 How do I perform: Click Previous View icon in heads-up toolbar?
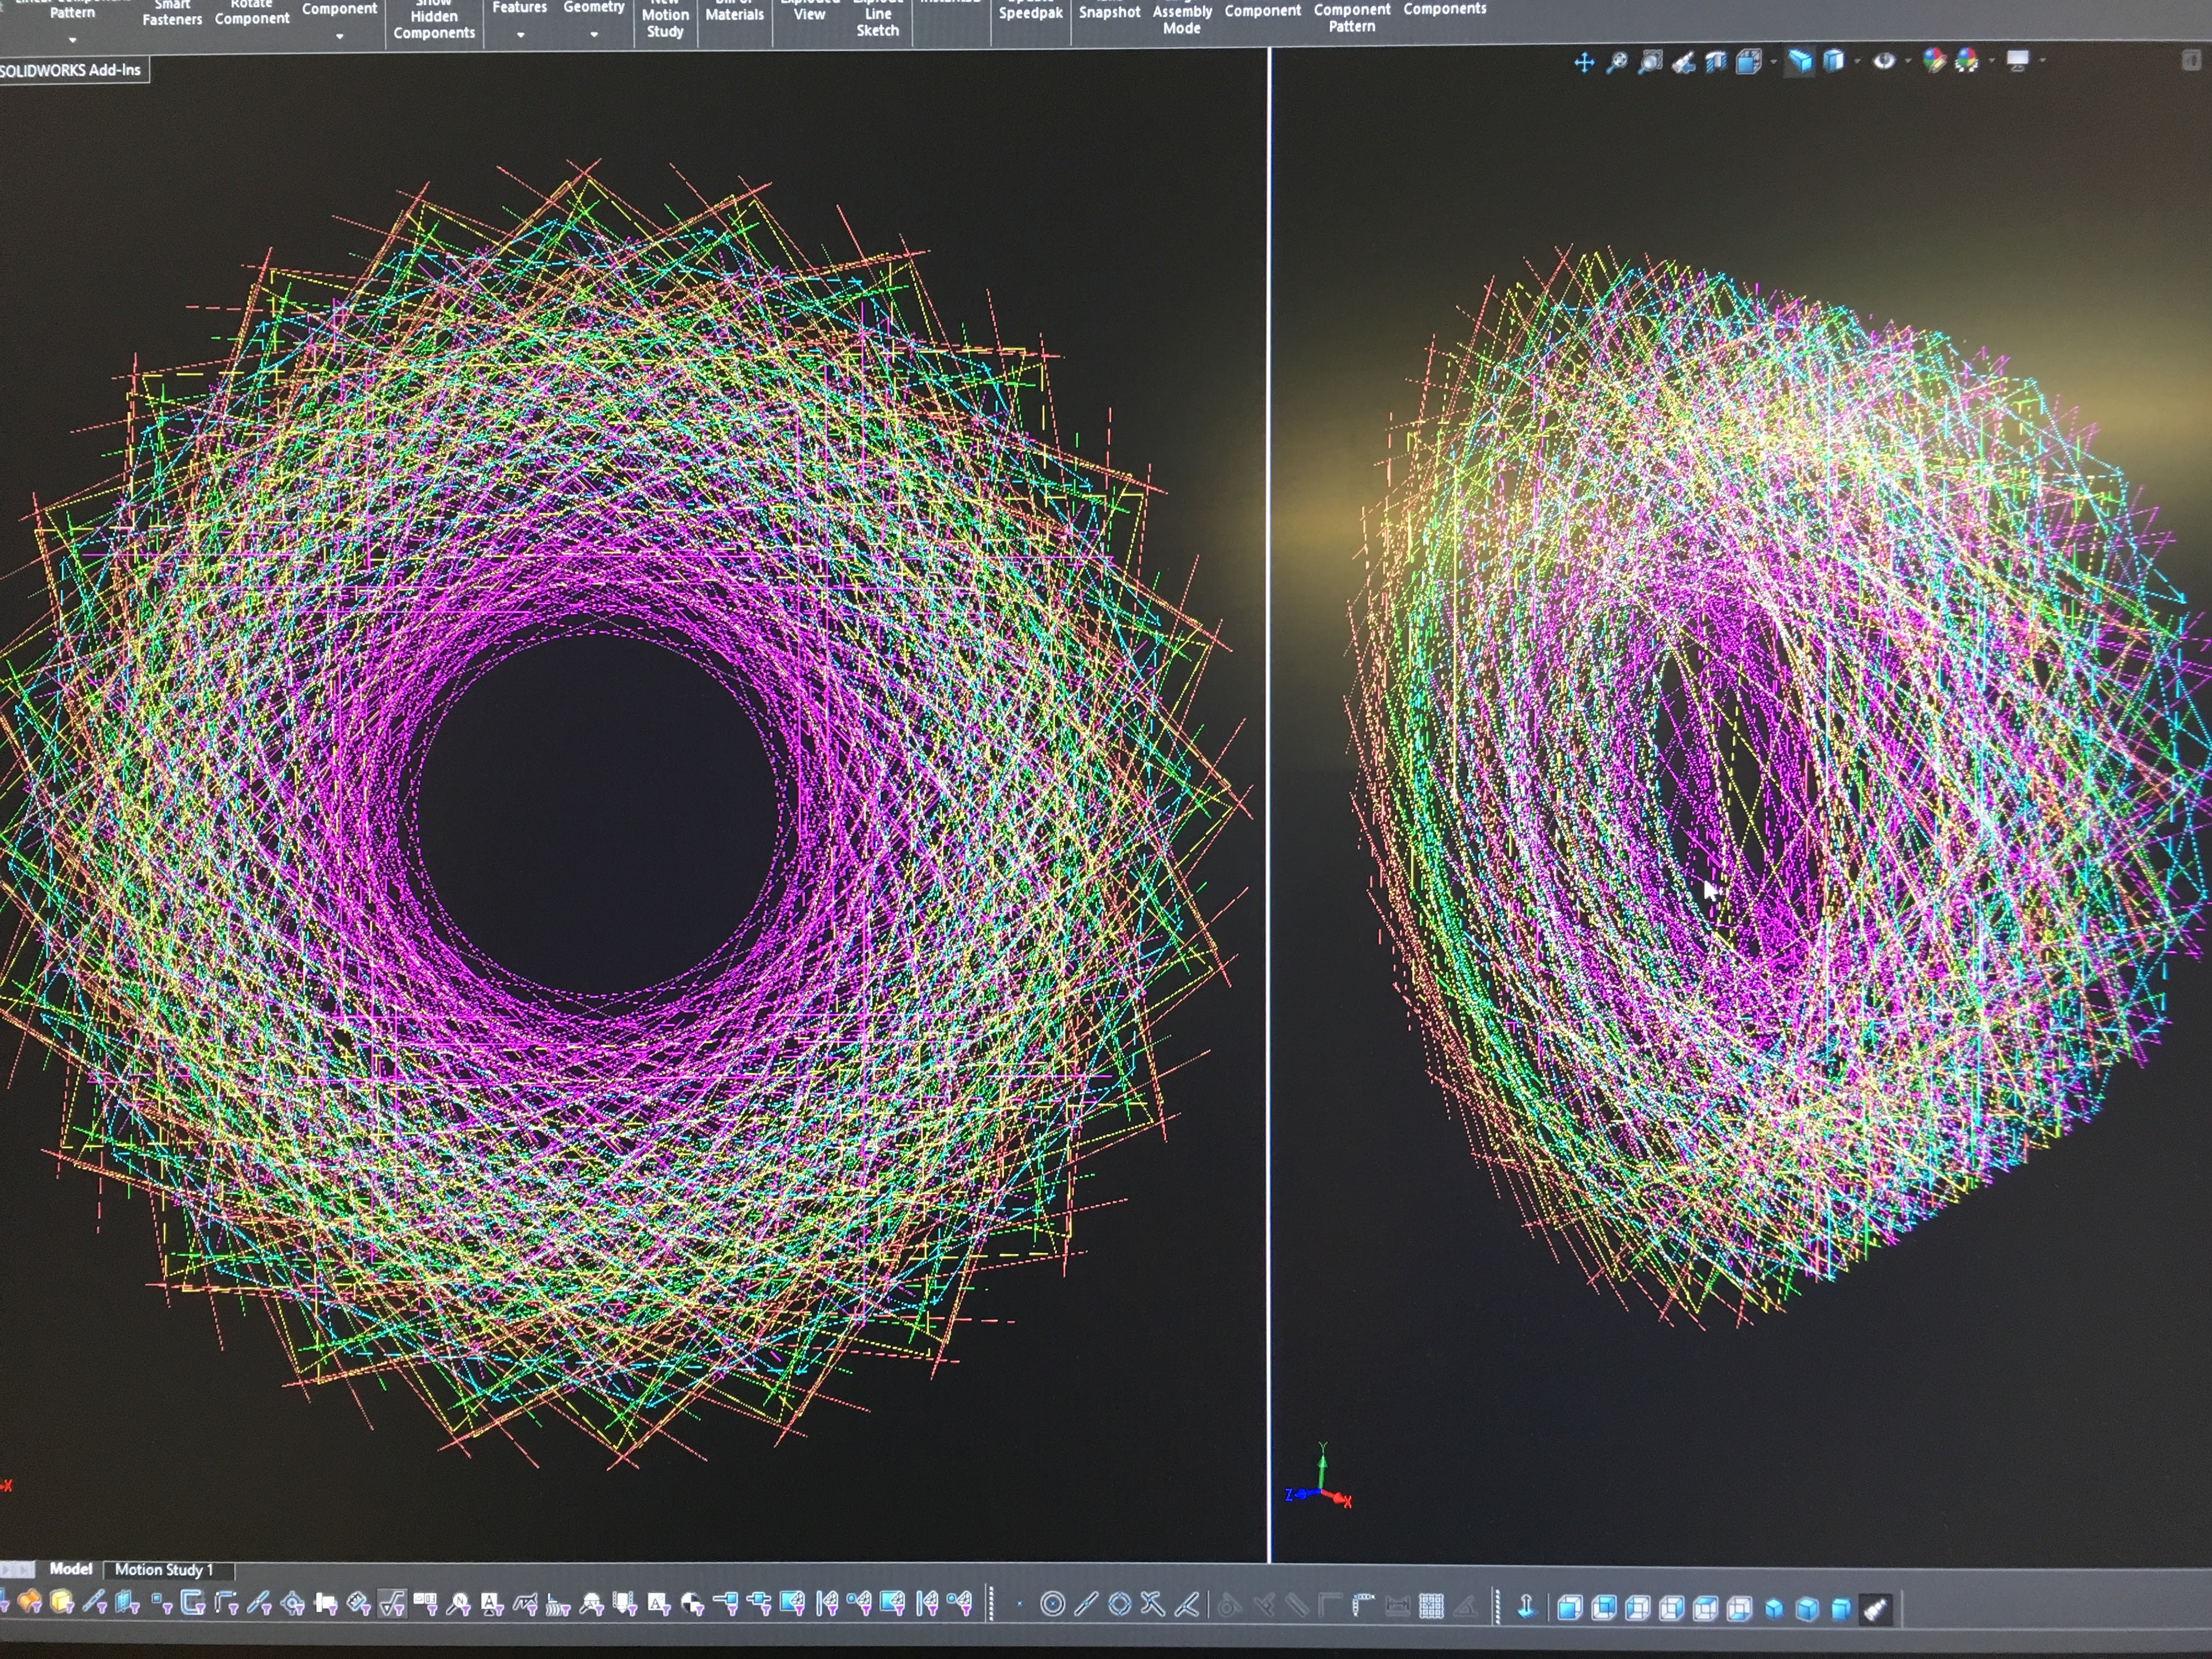1684,63
